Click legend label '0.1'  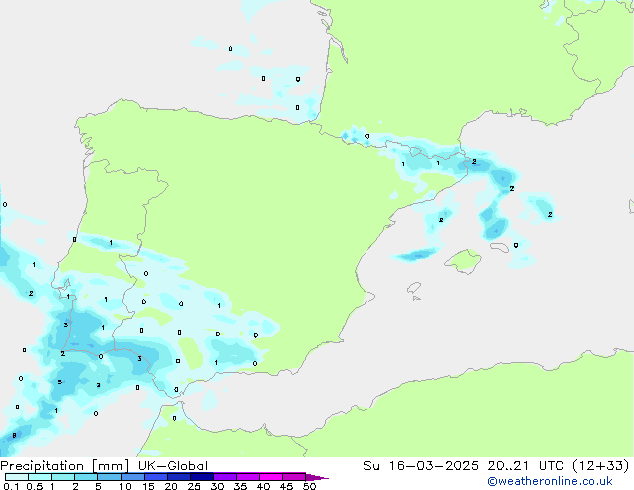[11, 486]
